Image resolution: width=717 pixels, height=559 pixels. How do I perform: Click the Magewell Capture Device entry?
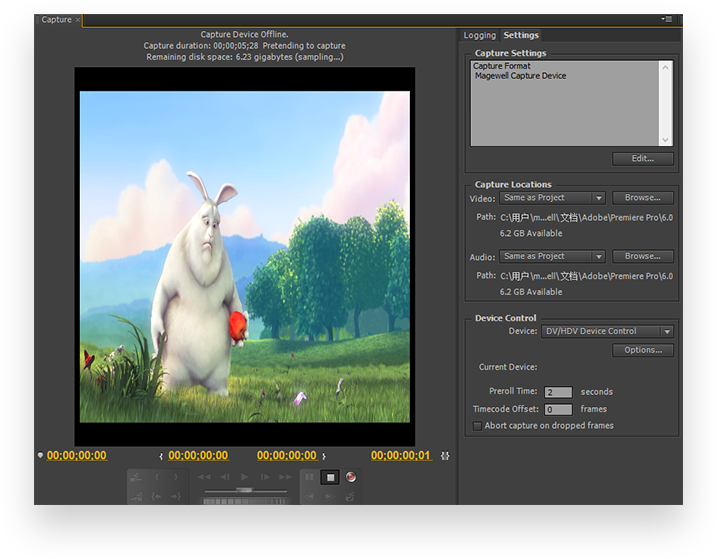520,76
